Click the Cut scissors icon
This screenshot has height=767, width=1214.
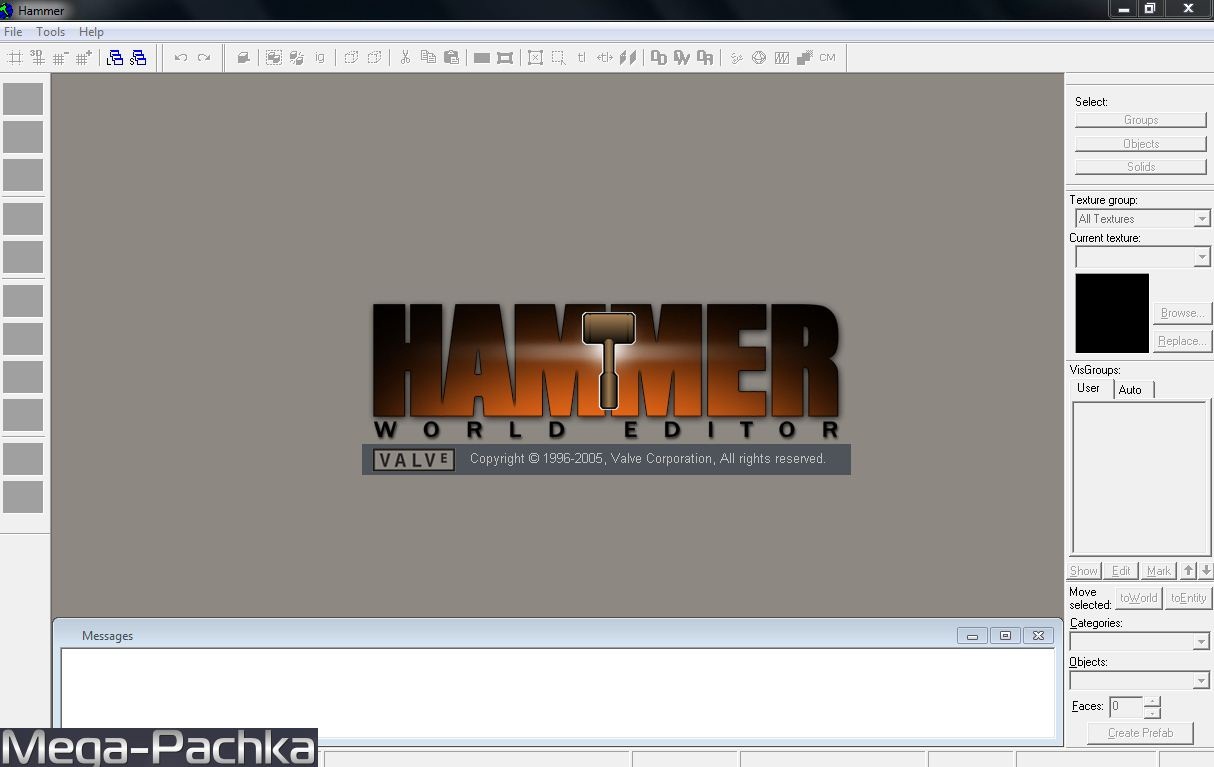point(405,58)
